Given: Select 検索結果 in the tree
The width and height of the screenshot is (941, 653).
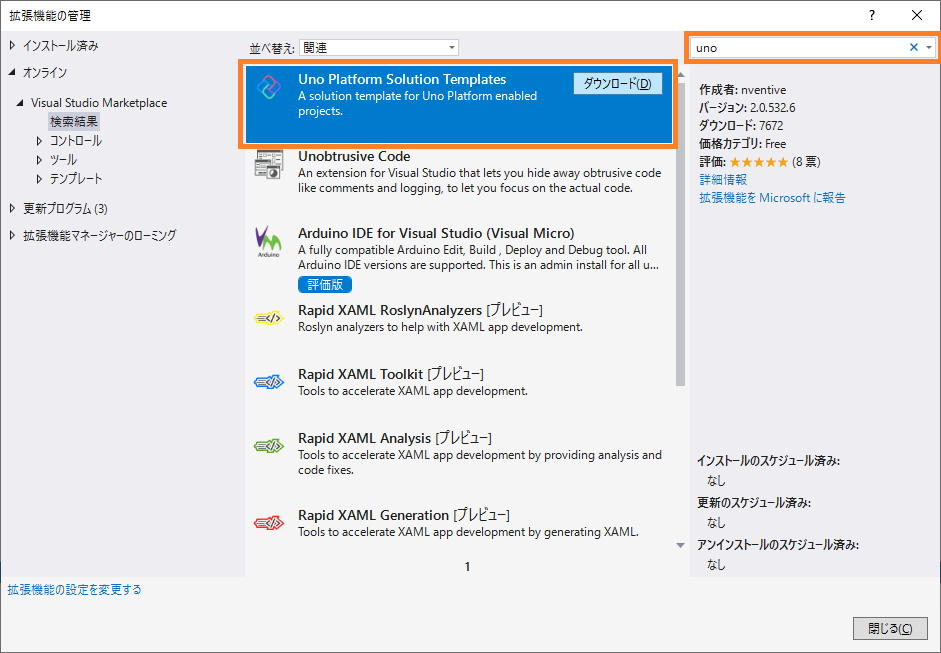Looking at the screenshot, I should click(x=74, y=121).
